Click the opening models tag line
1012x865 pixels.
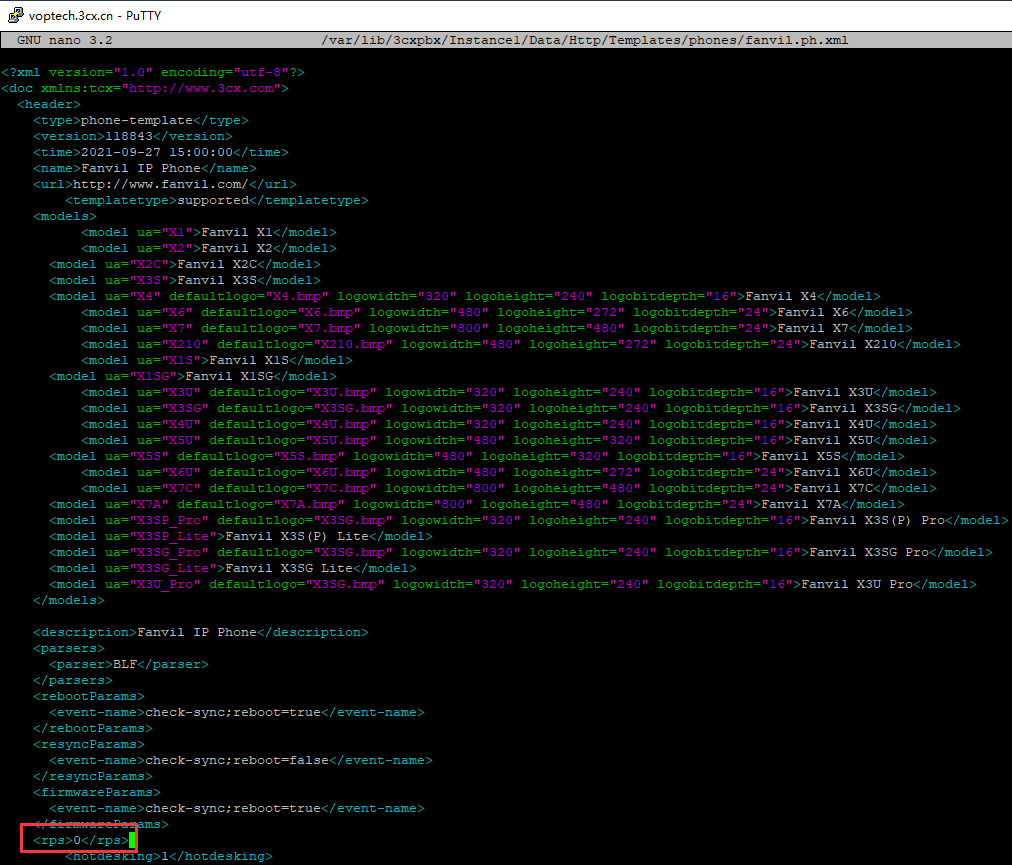[65, 216]
